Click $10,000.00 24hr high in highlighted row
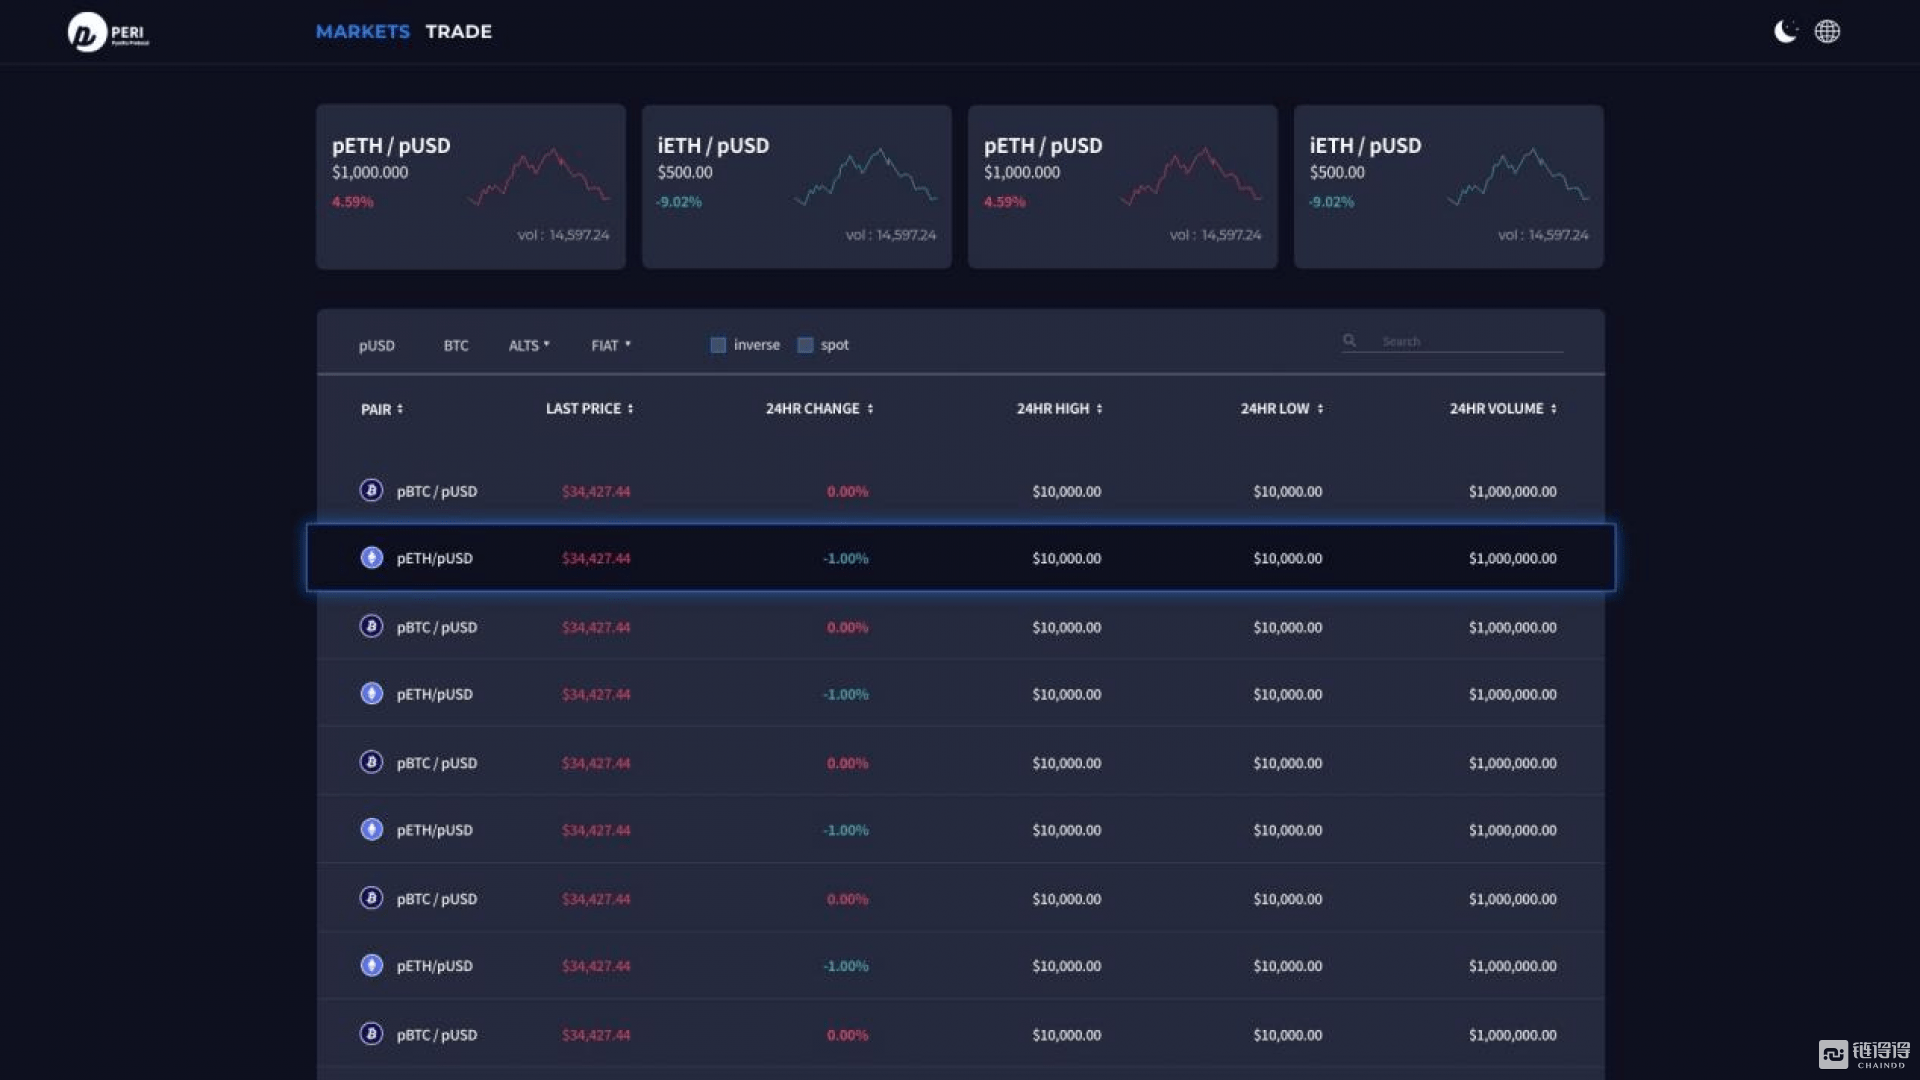Image resolution: width=1920 pixels, height=1080 pixels. [1067, 558]
